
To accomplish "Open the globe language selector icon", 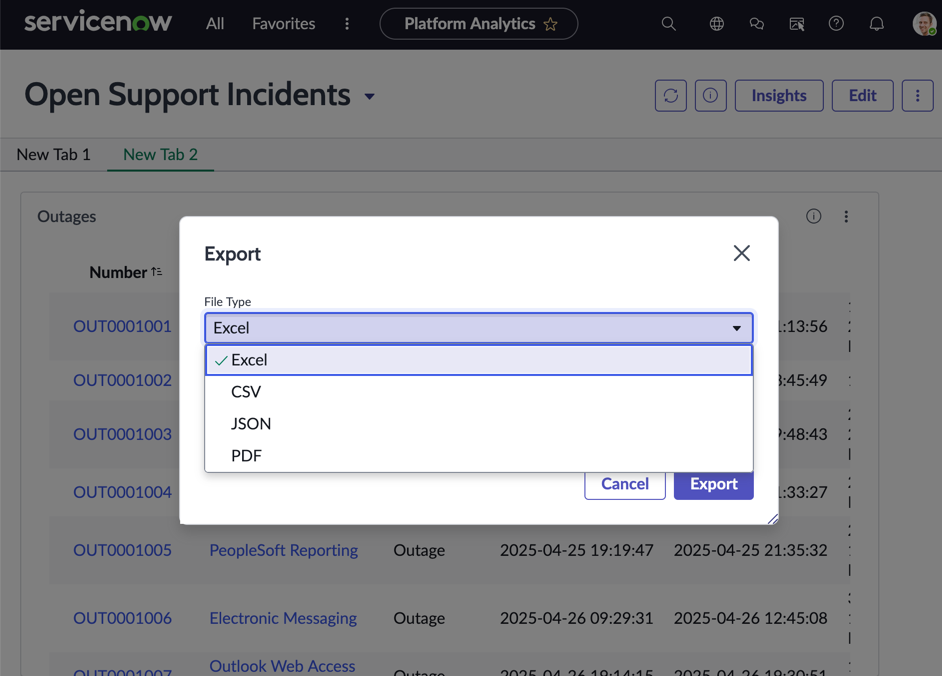I will tap(717, 24).
